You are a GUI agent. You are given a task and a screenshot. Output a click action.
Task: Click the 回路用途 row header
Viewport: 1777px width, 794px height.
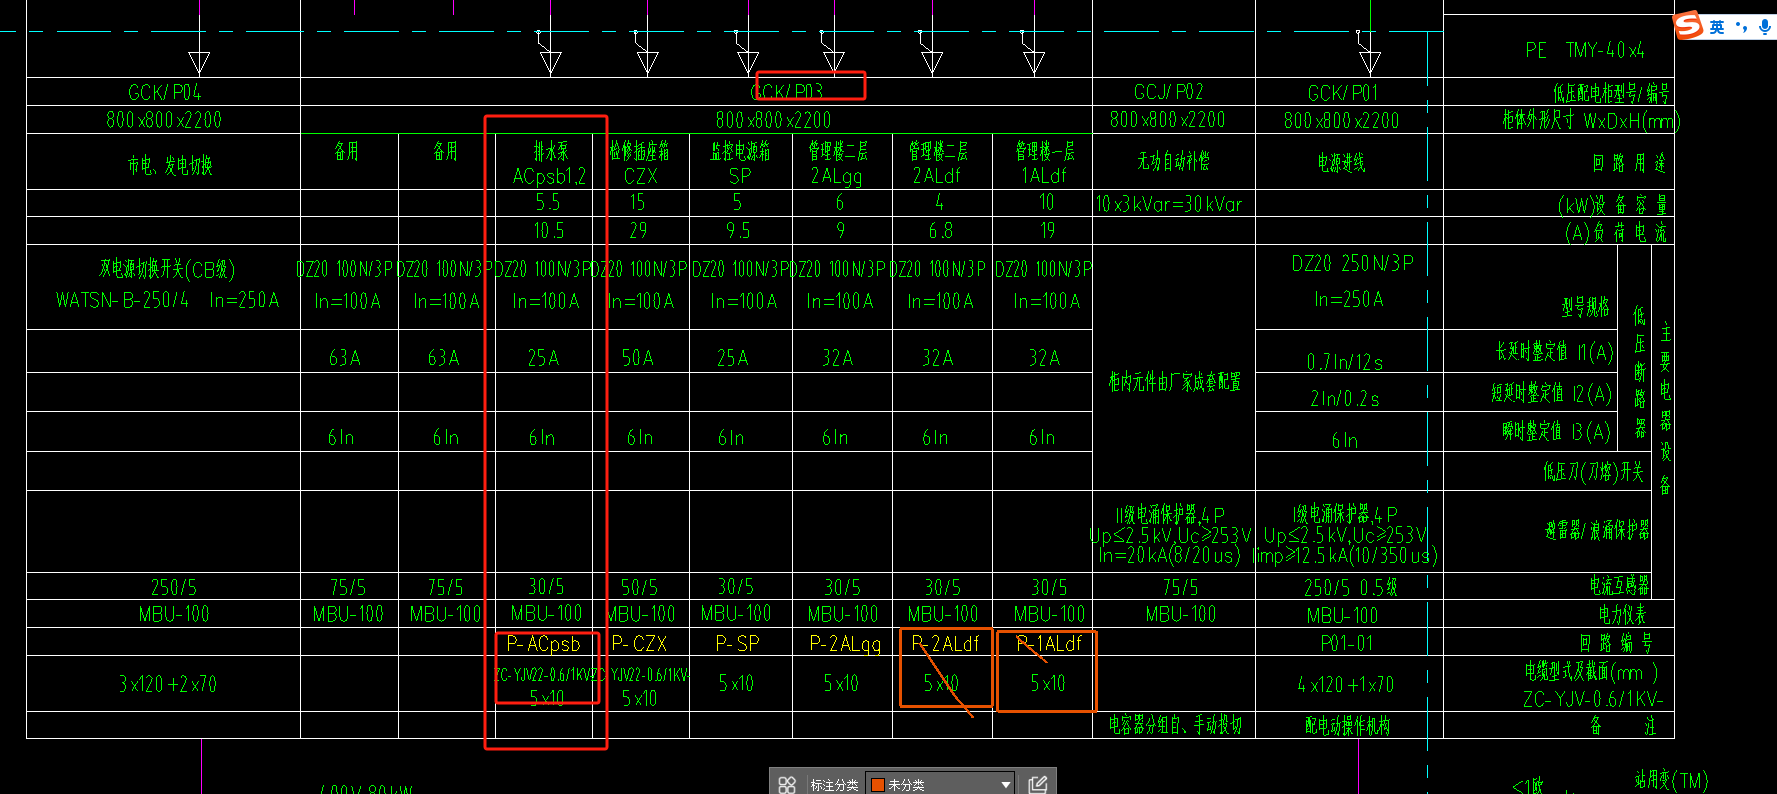point(1629,163)
